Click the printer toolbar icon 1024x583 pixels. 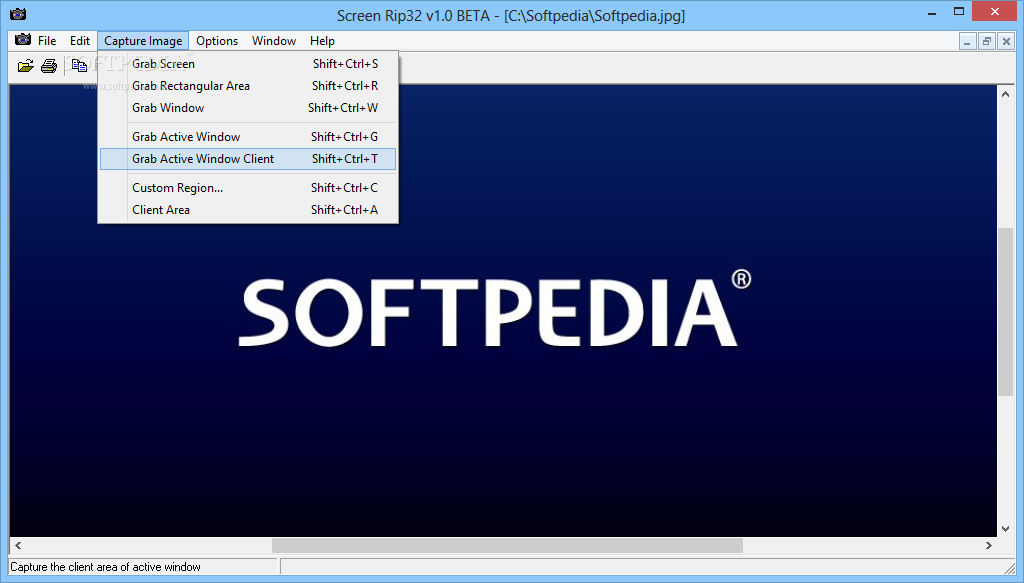(x=49, y=65)
